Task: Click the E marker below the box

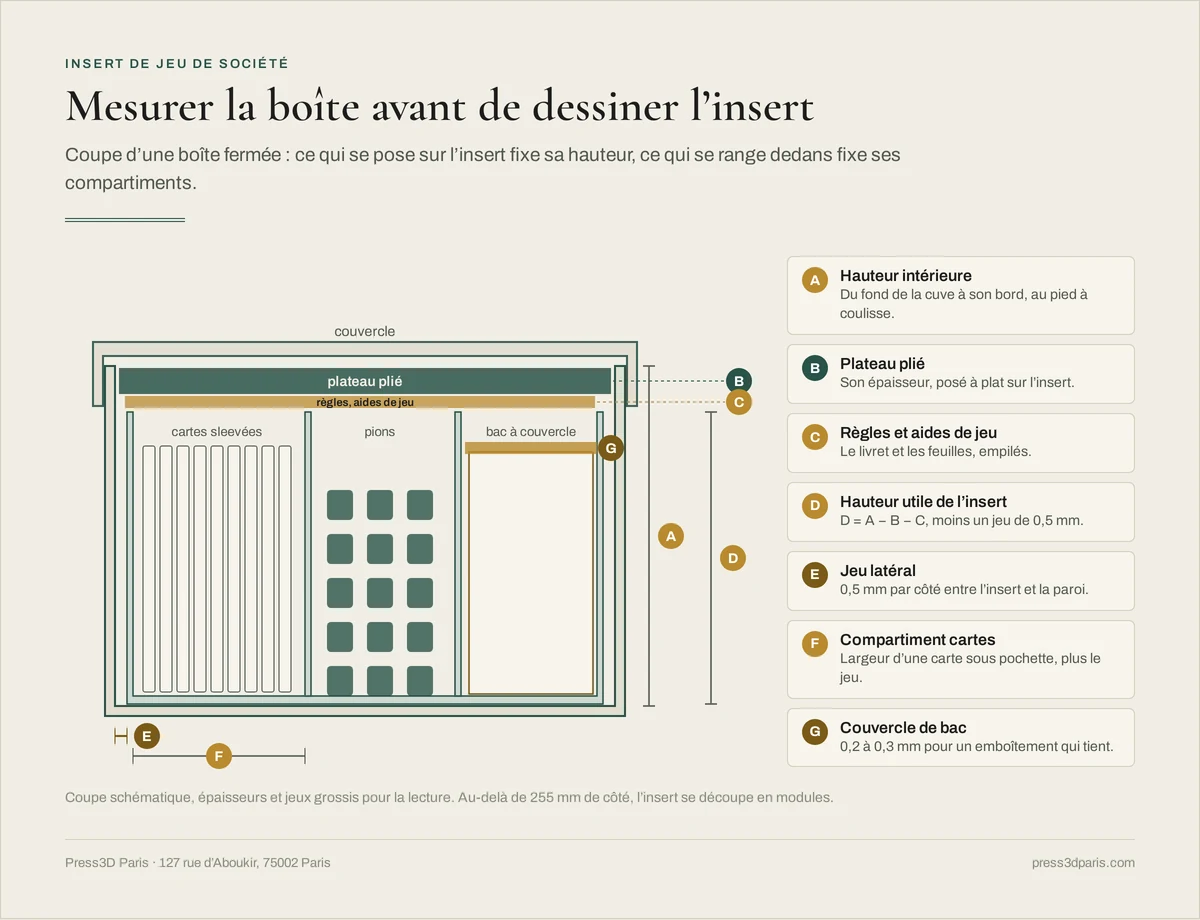Action: point(146,737)
